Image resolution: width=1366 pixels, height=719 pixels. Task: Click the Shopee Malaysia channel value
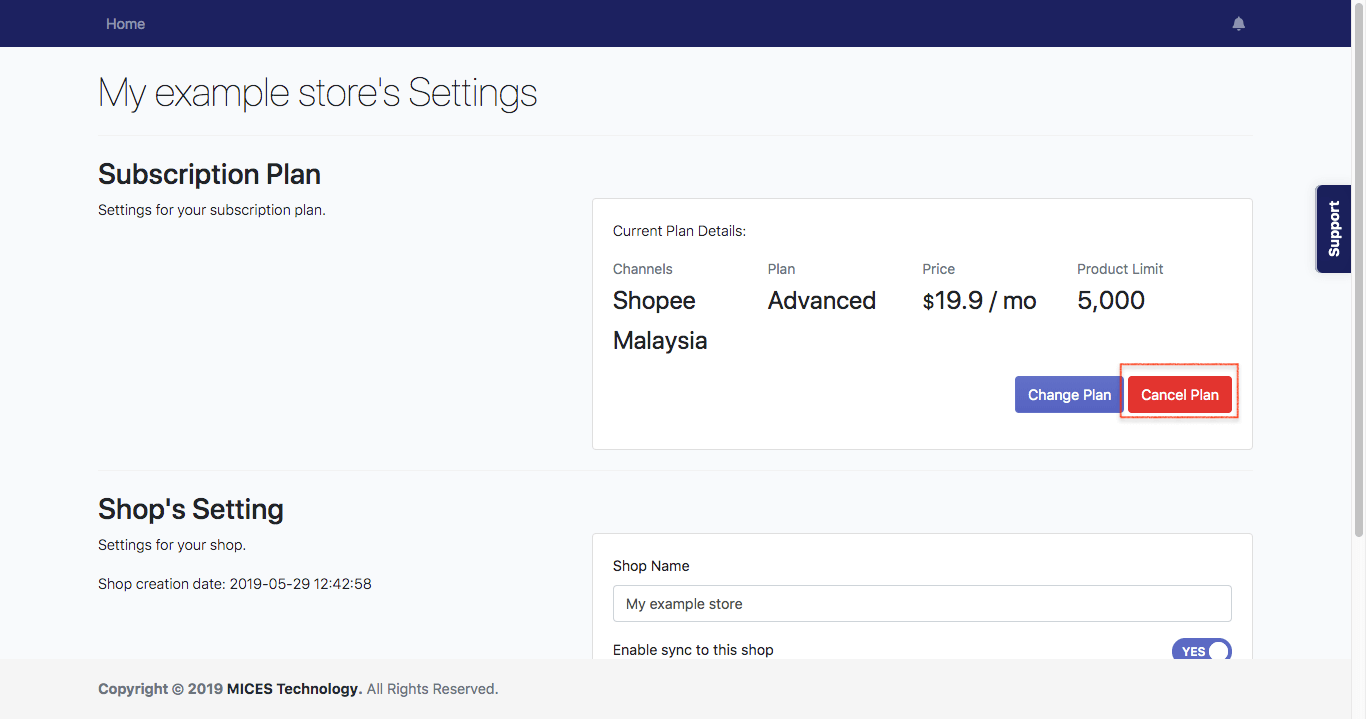659,320
